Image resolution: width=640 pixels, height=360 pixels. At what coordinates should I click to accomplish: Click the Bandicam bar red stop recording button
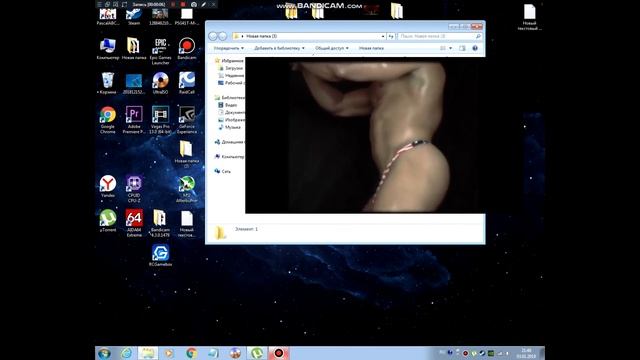coord(183,4)
